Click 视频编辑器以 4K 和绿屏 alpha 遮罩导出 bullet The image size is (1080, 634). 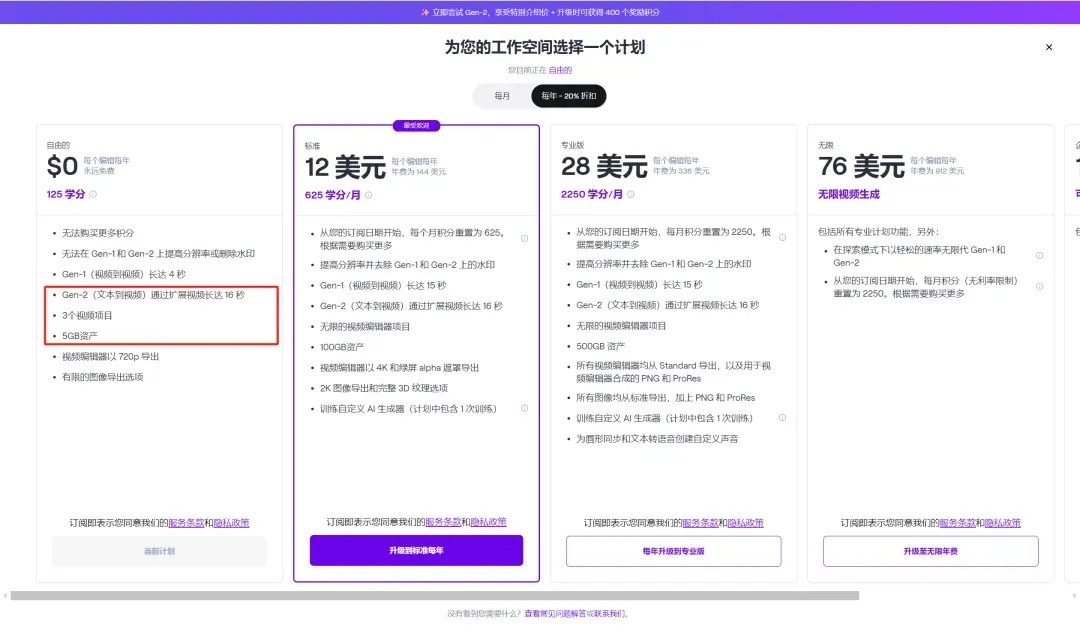pyautogui.click(x=399, y=368)
